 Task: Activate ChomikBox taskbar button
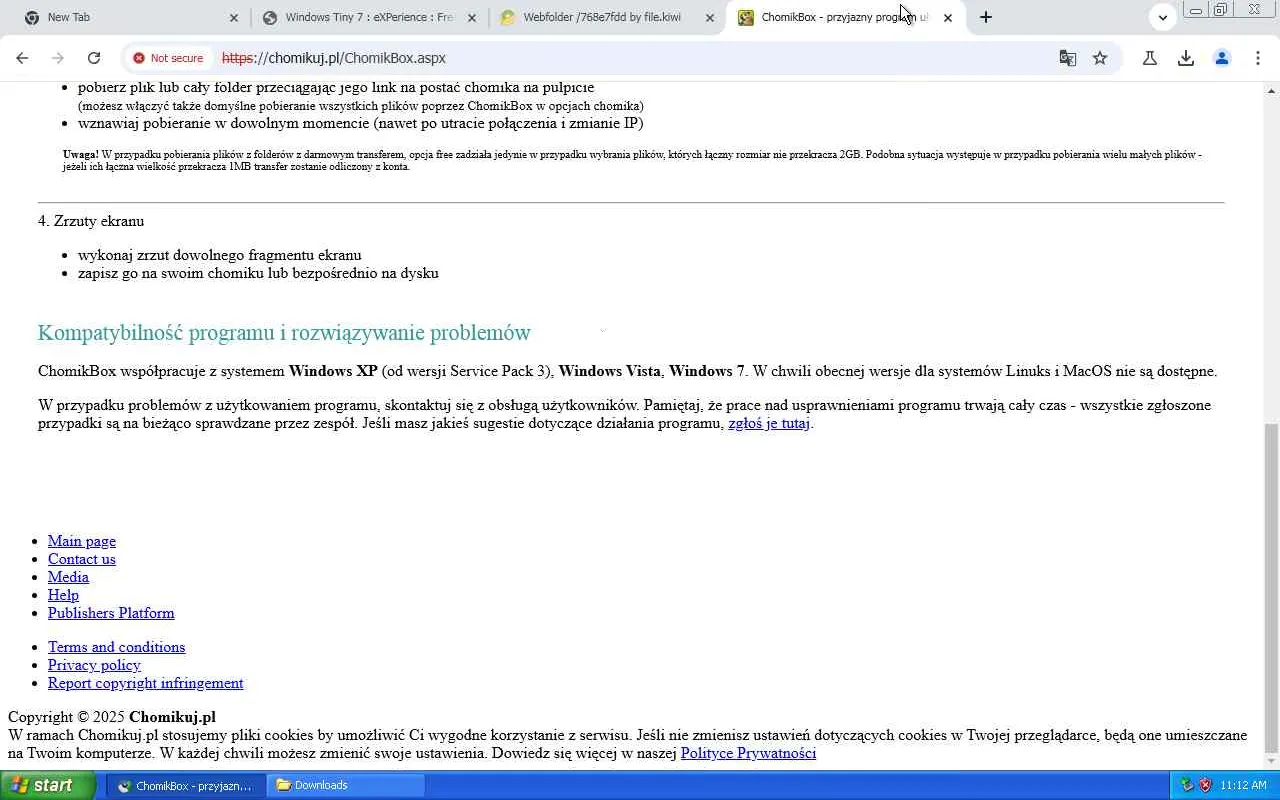187,786
